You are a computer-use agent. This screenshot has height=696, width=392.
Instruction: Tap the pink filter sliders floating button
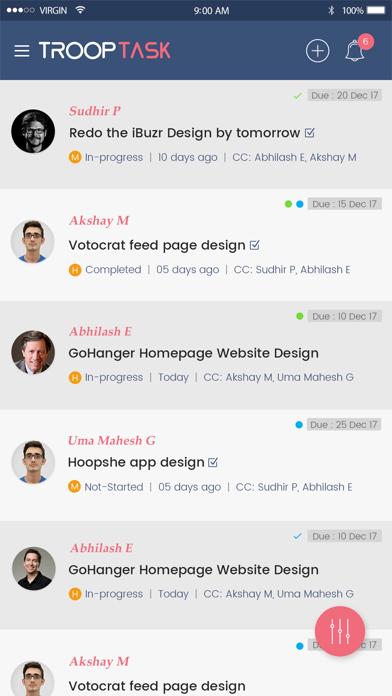pos(340,631)
